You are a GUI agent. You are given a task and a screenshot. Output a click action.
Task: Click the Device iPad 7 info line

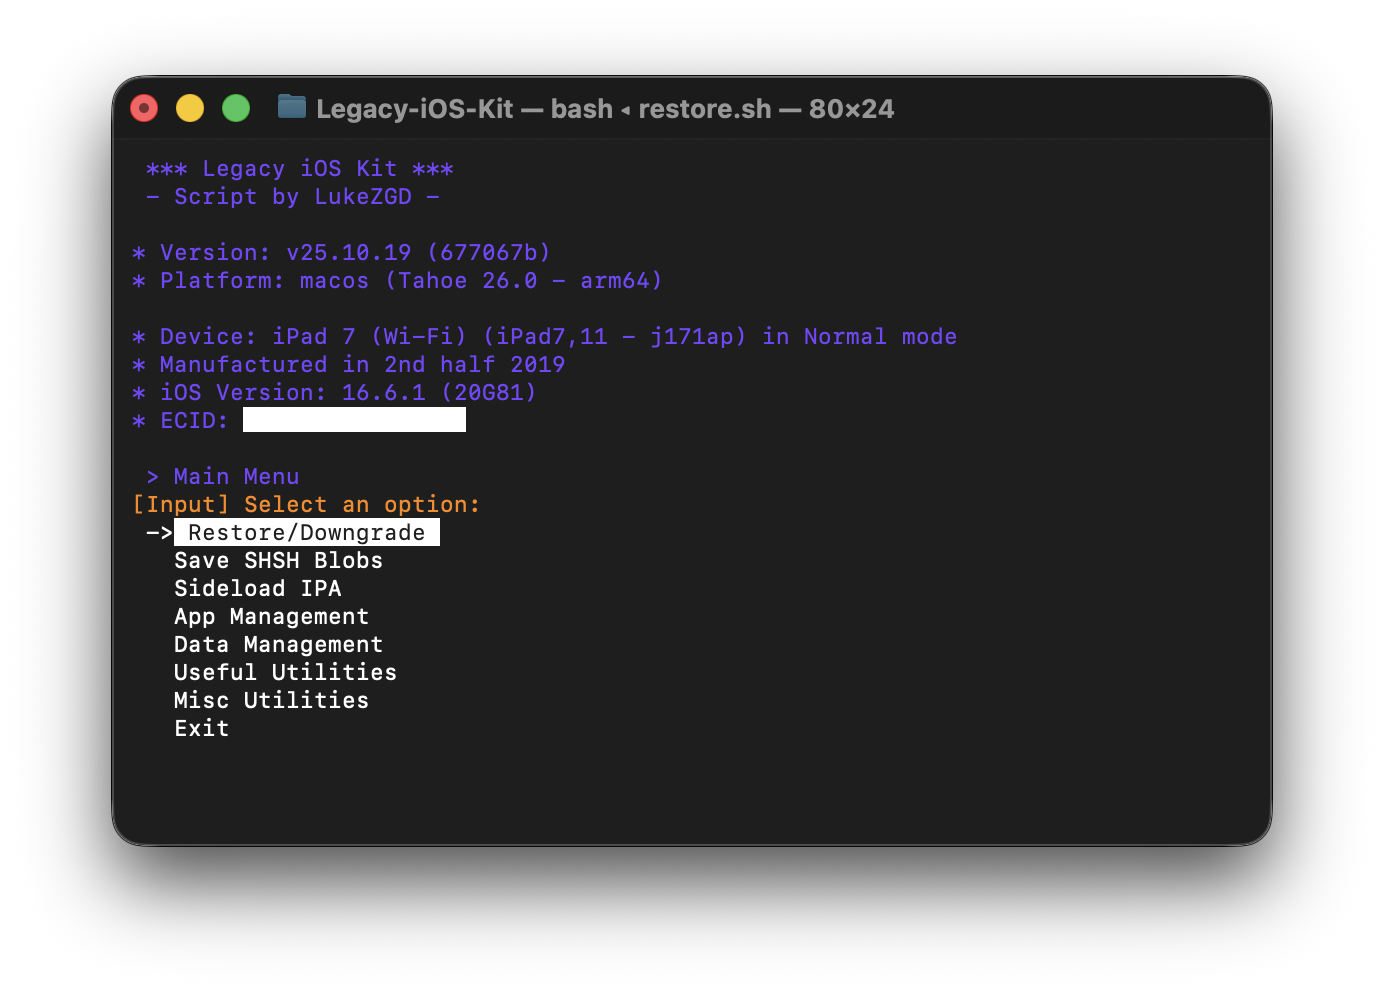pyautogui.click(x=545, y=337)
